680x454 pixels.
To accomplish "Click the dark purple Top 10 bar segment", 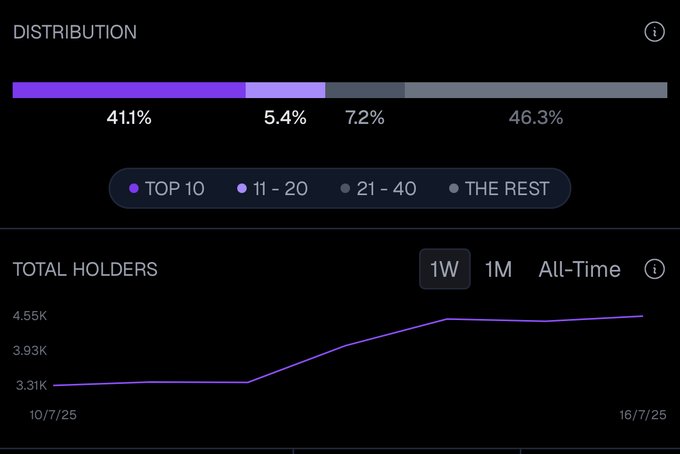I will (128, 90).
